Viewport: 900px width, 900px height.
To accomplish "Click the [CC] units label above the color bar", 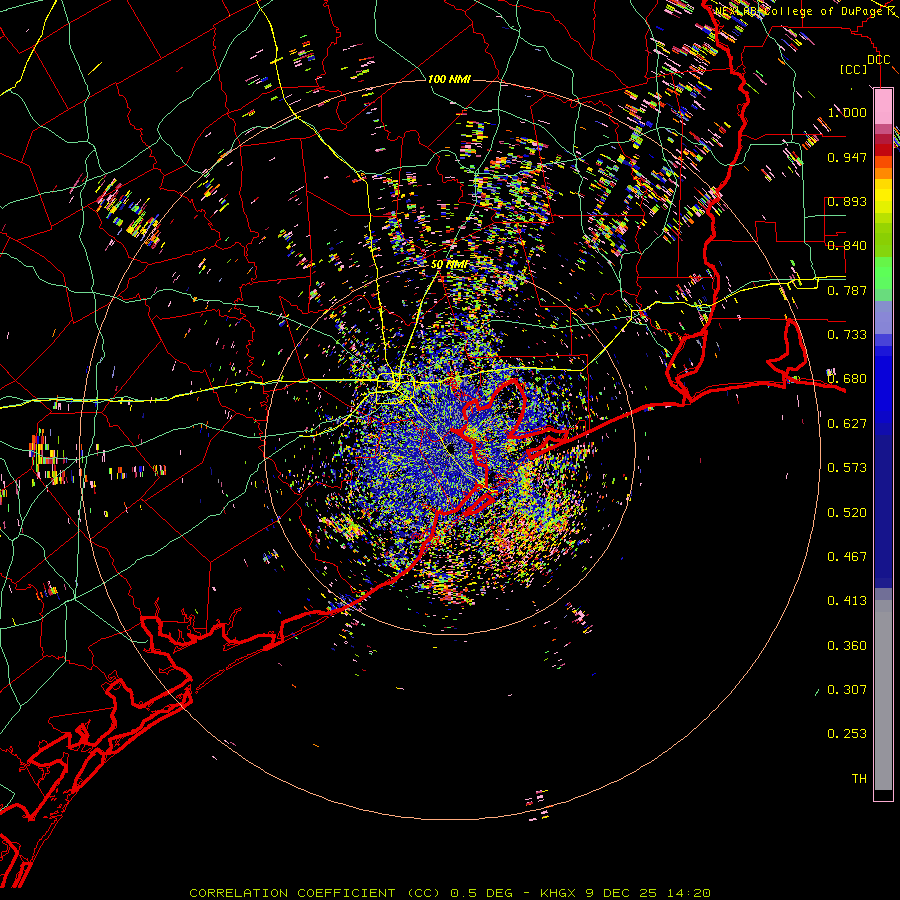I will click(x=854, y=69).
